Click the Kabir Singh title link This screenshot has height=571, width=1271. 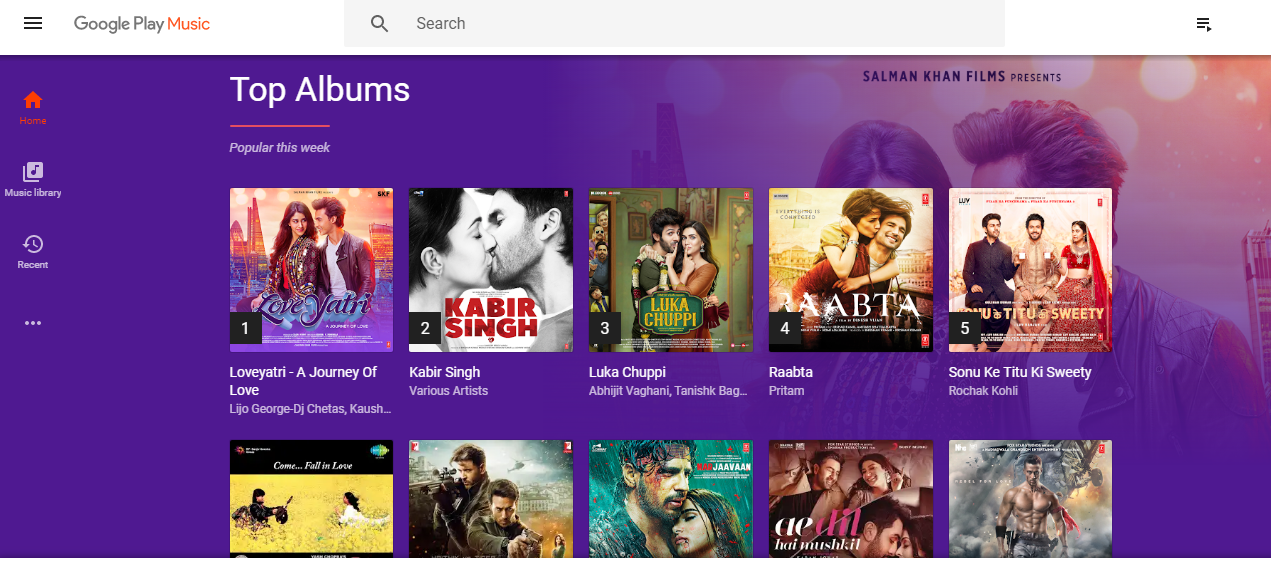point(445,372)
